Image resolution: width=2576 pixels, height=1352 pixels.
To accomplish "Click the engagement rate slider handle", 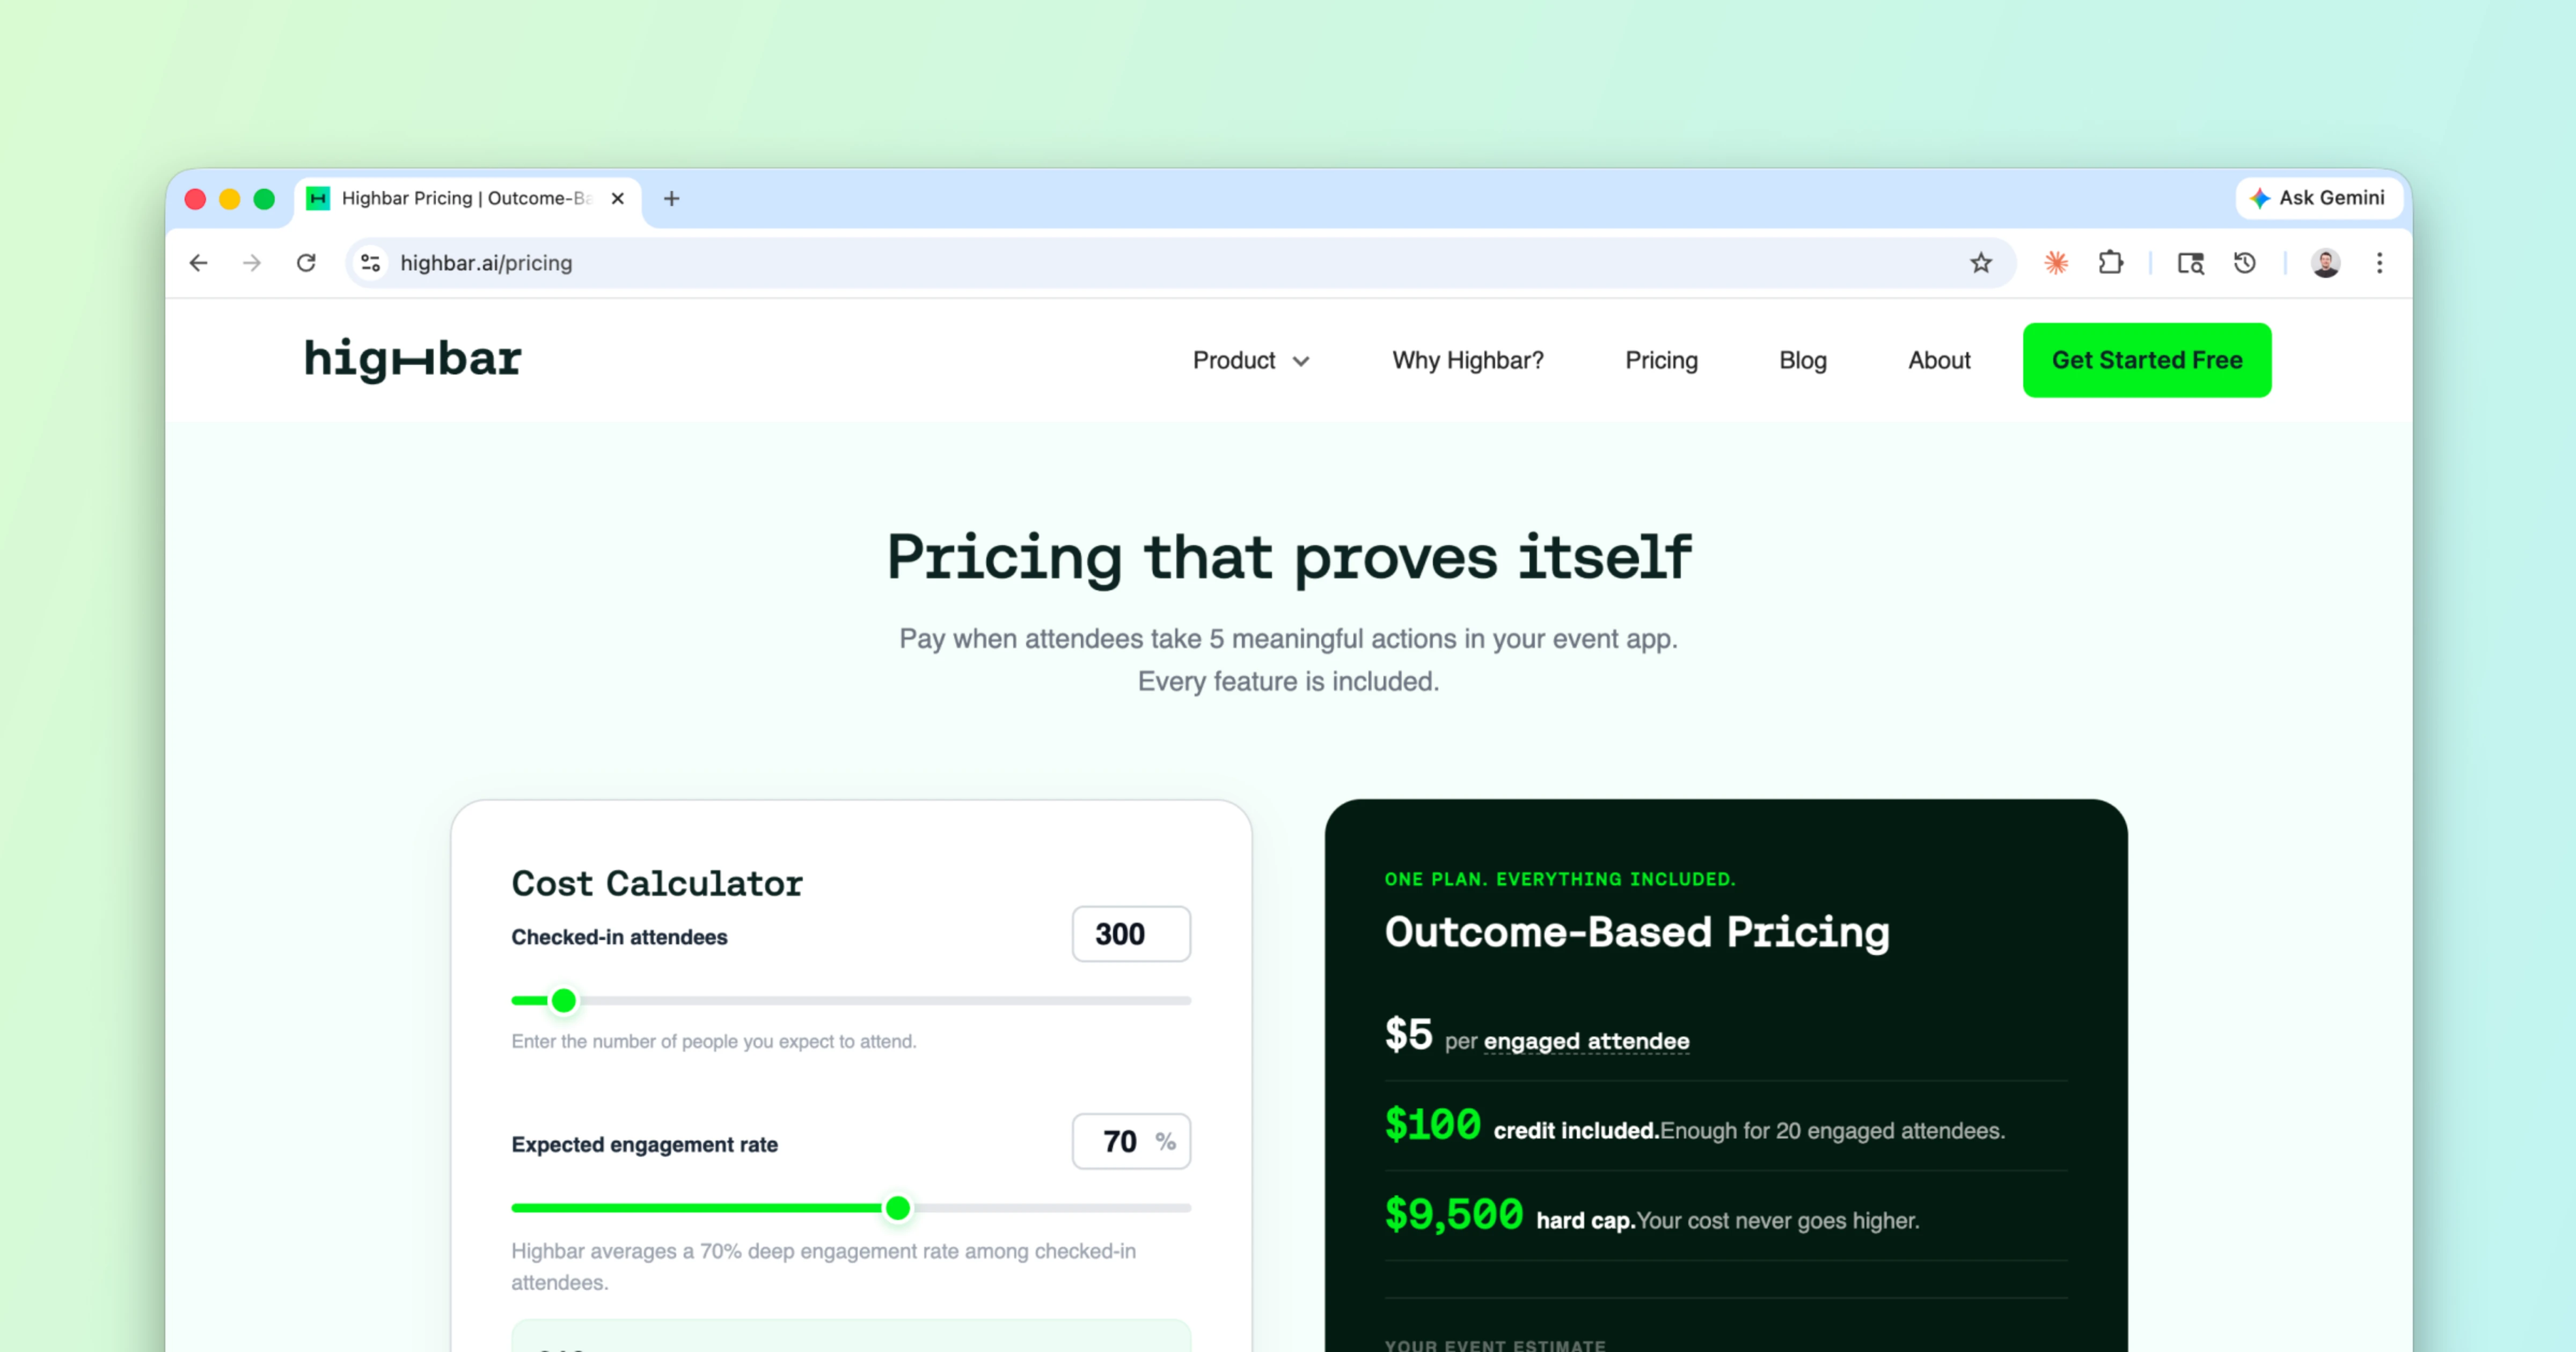I will click(898, 1208).
